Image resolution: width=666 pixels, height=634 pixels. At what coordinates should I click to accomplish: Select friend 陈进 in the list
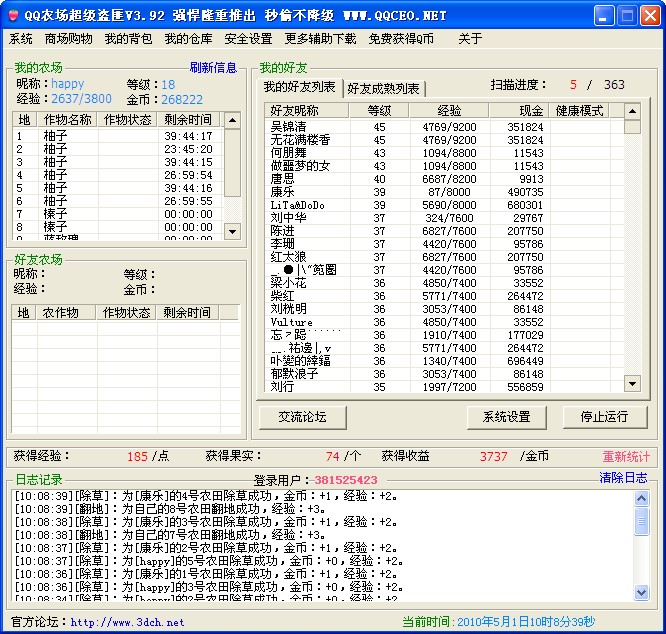444,231
